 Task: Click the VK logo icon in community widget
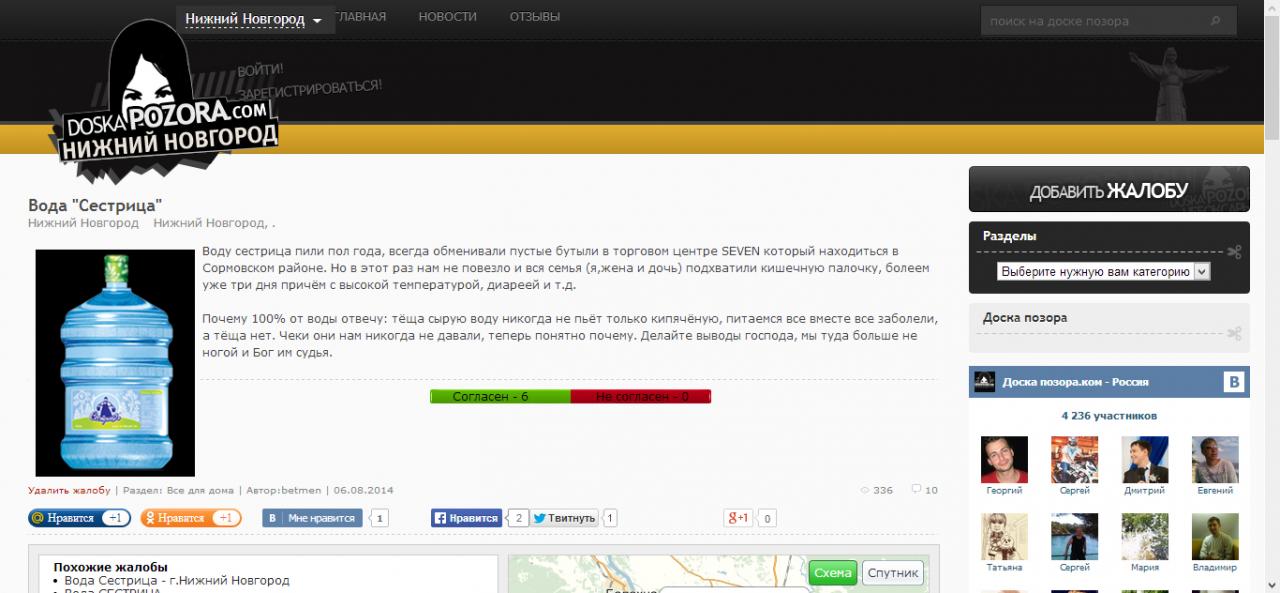tap(1234, 382)
